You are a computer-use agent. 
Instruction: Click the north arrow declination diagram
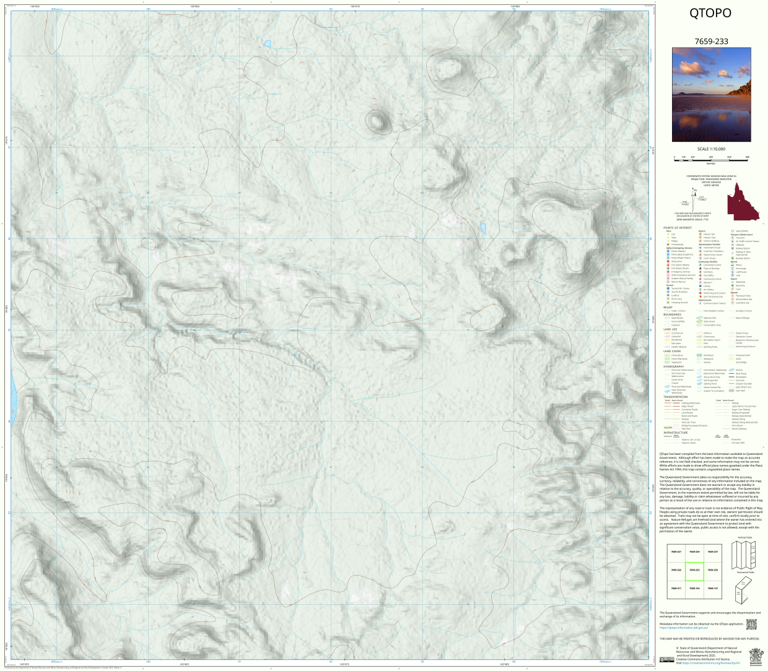click(x=694, y=198)
